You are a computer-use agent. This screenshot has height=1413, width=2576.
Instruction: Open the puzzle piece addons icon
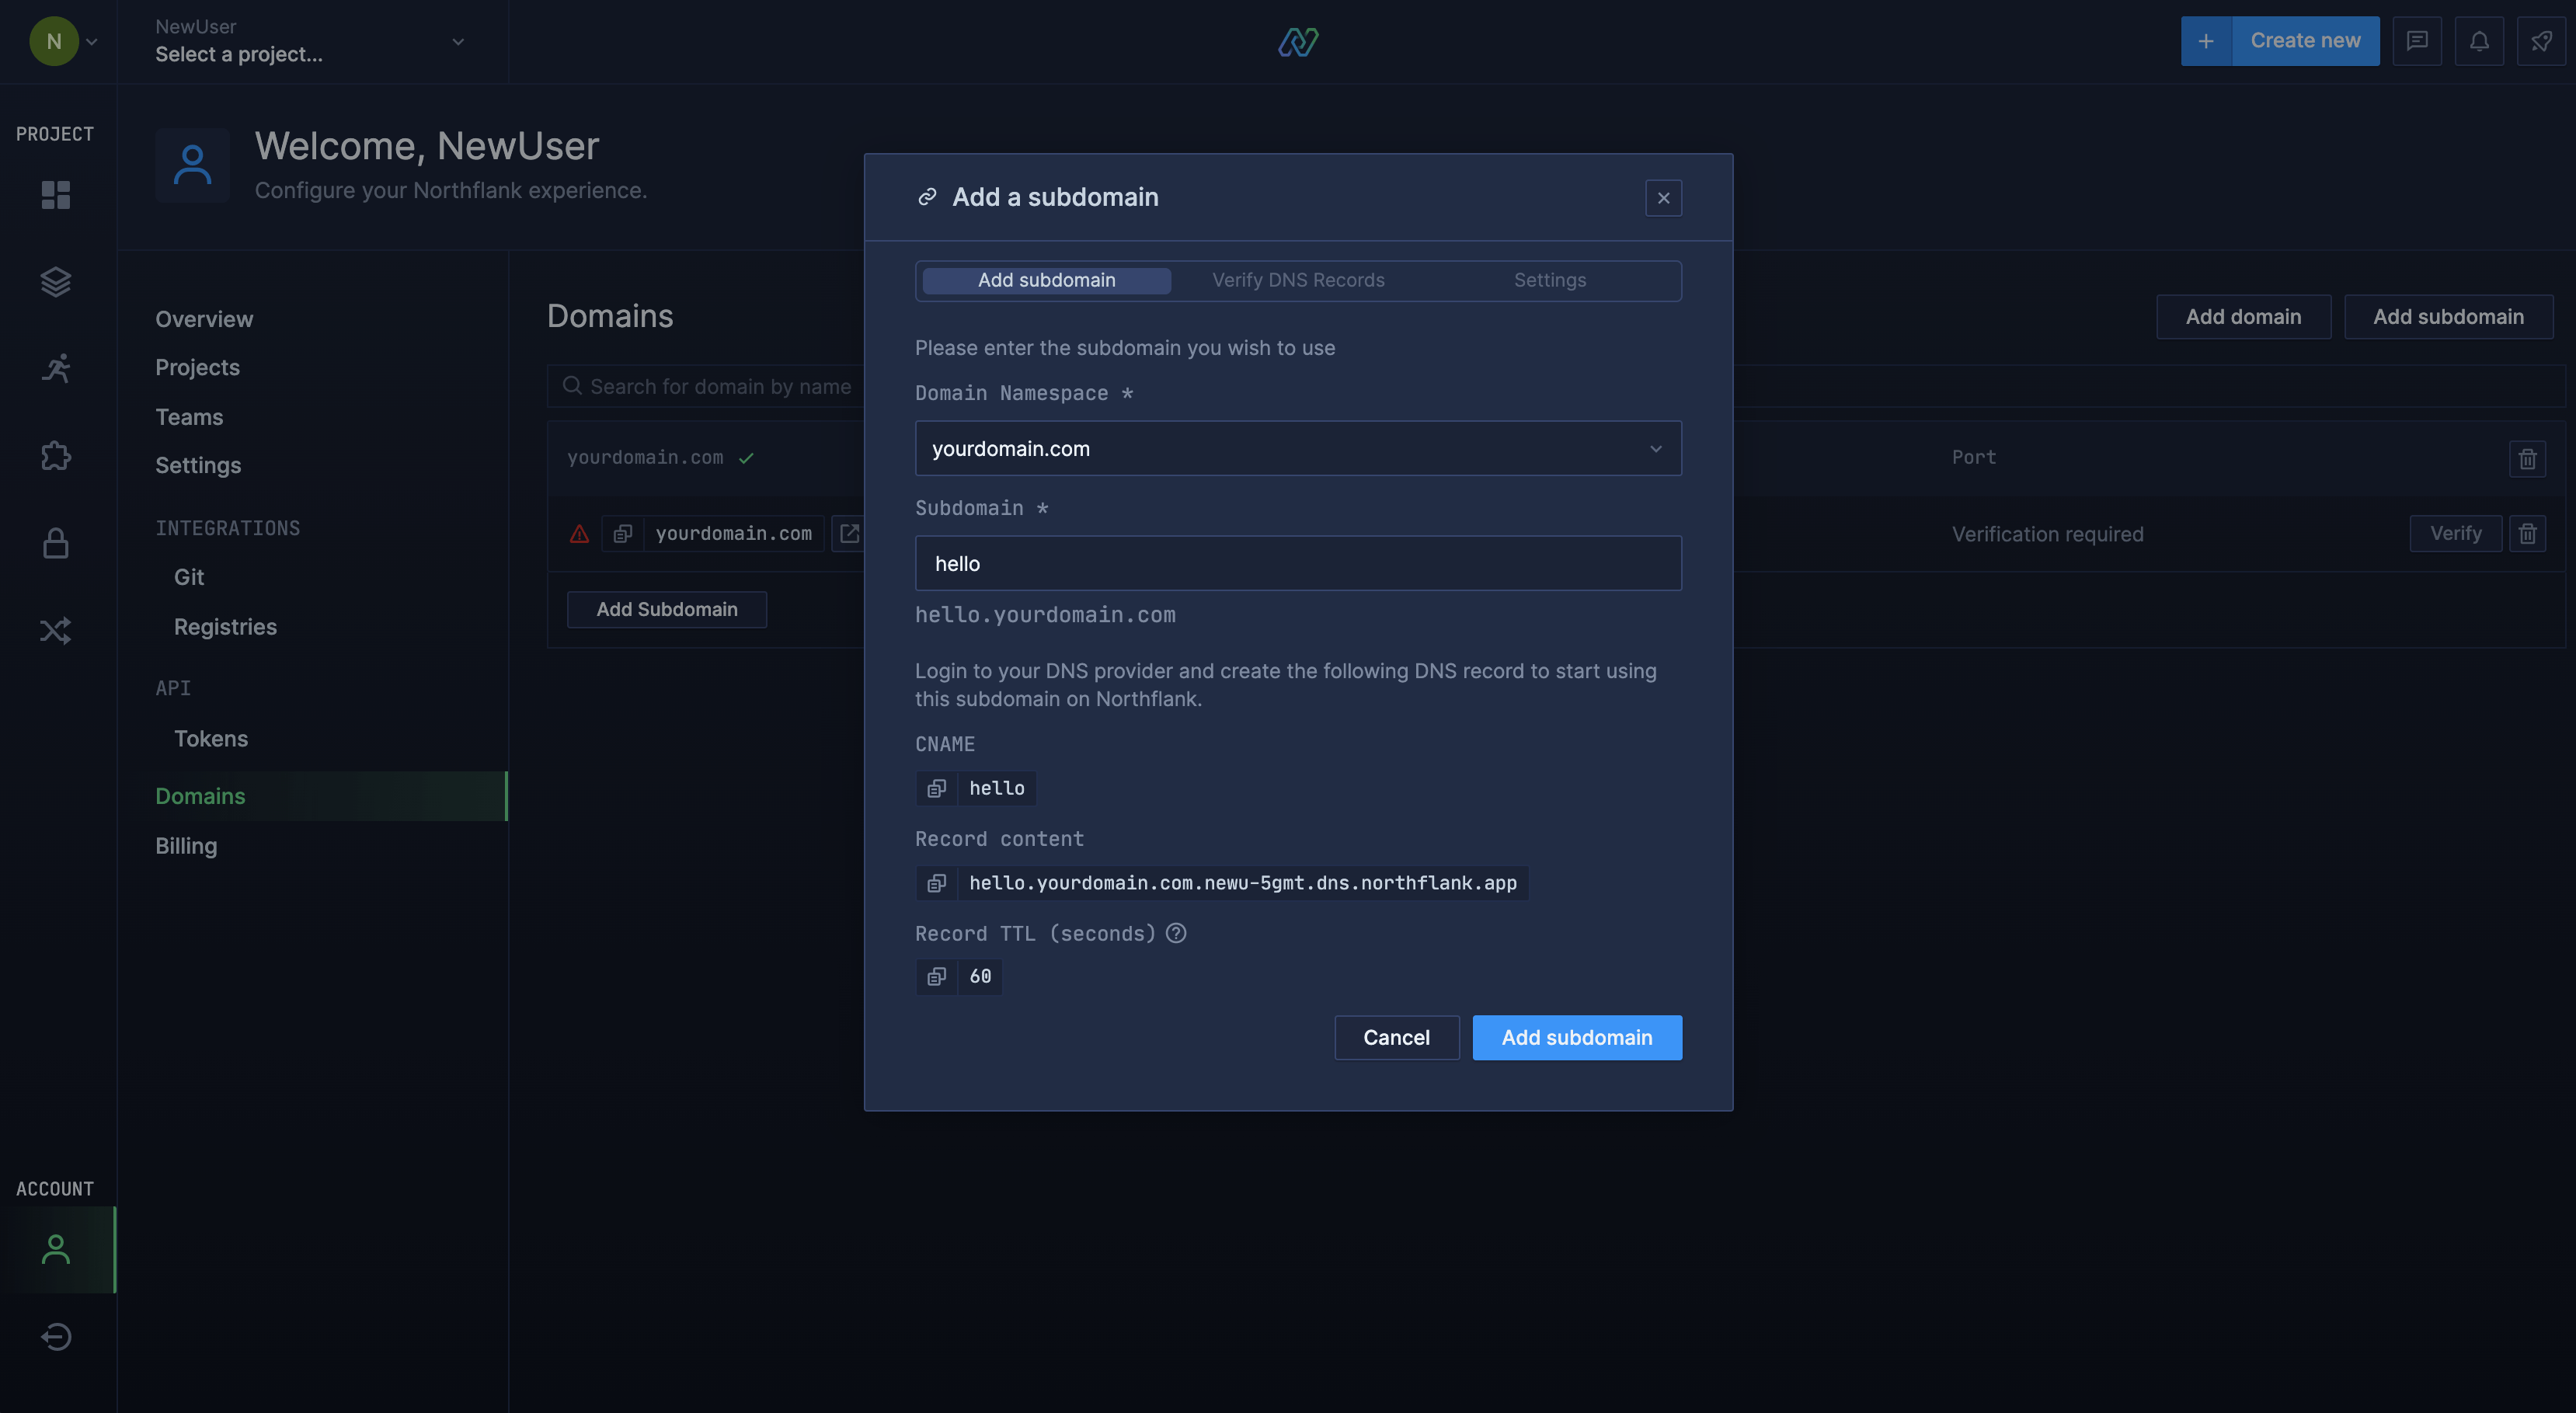click(x=56, y=456)
